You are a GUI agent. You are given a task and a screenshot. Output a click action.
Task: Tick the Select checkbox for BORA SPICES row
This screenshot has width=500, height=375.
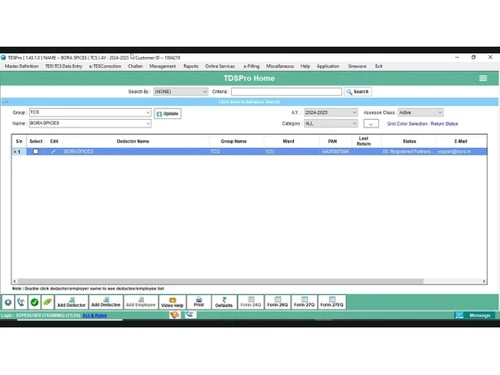pos(35,152)
